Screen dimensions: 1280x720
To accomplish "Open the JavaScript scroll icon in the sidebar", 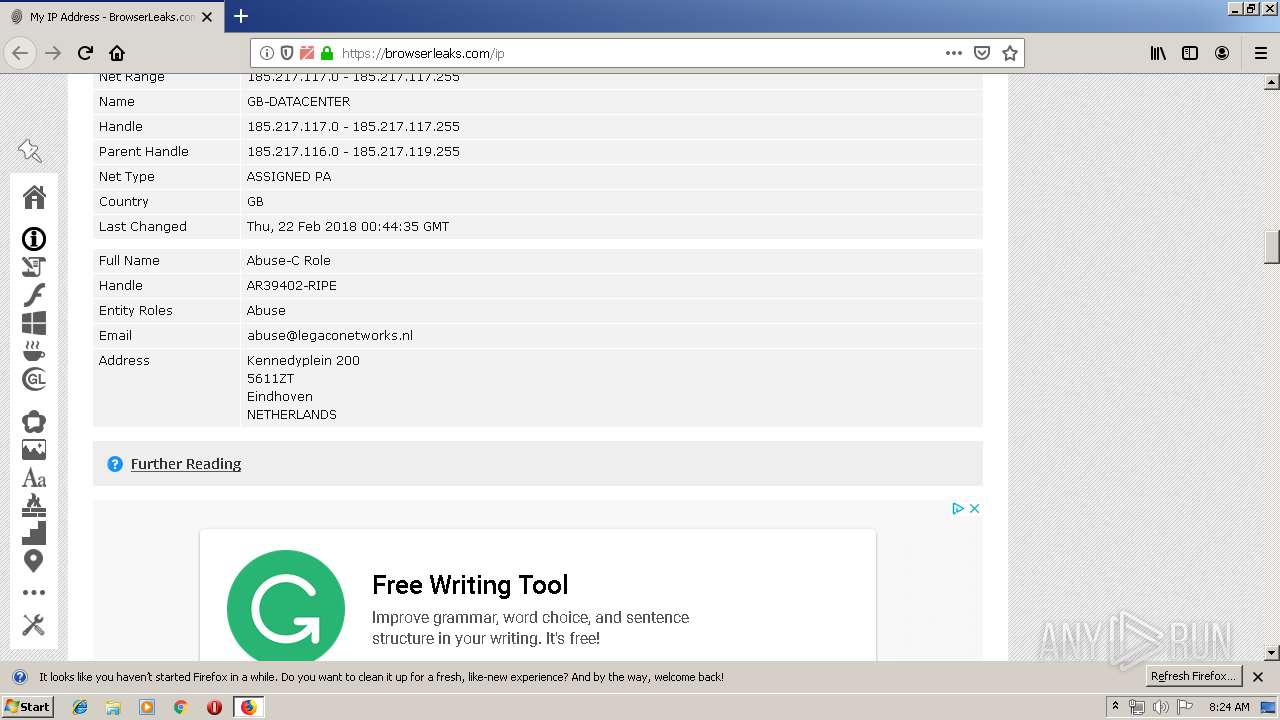I will (x=34, y=267).
